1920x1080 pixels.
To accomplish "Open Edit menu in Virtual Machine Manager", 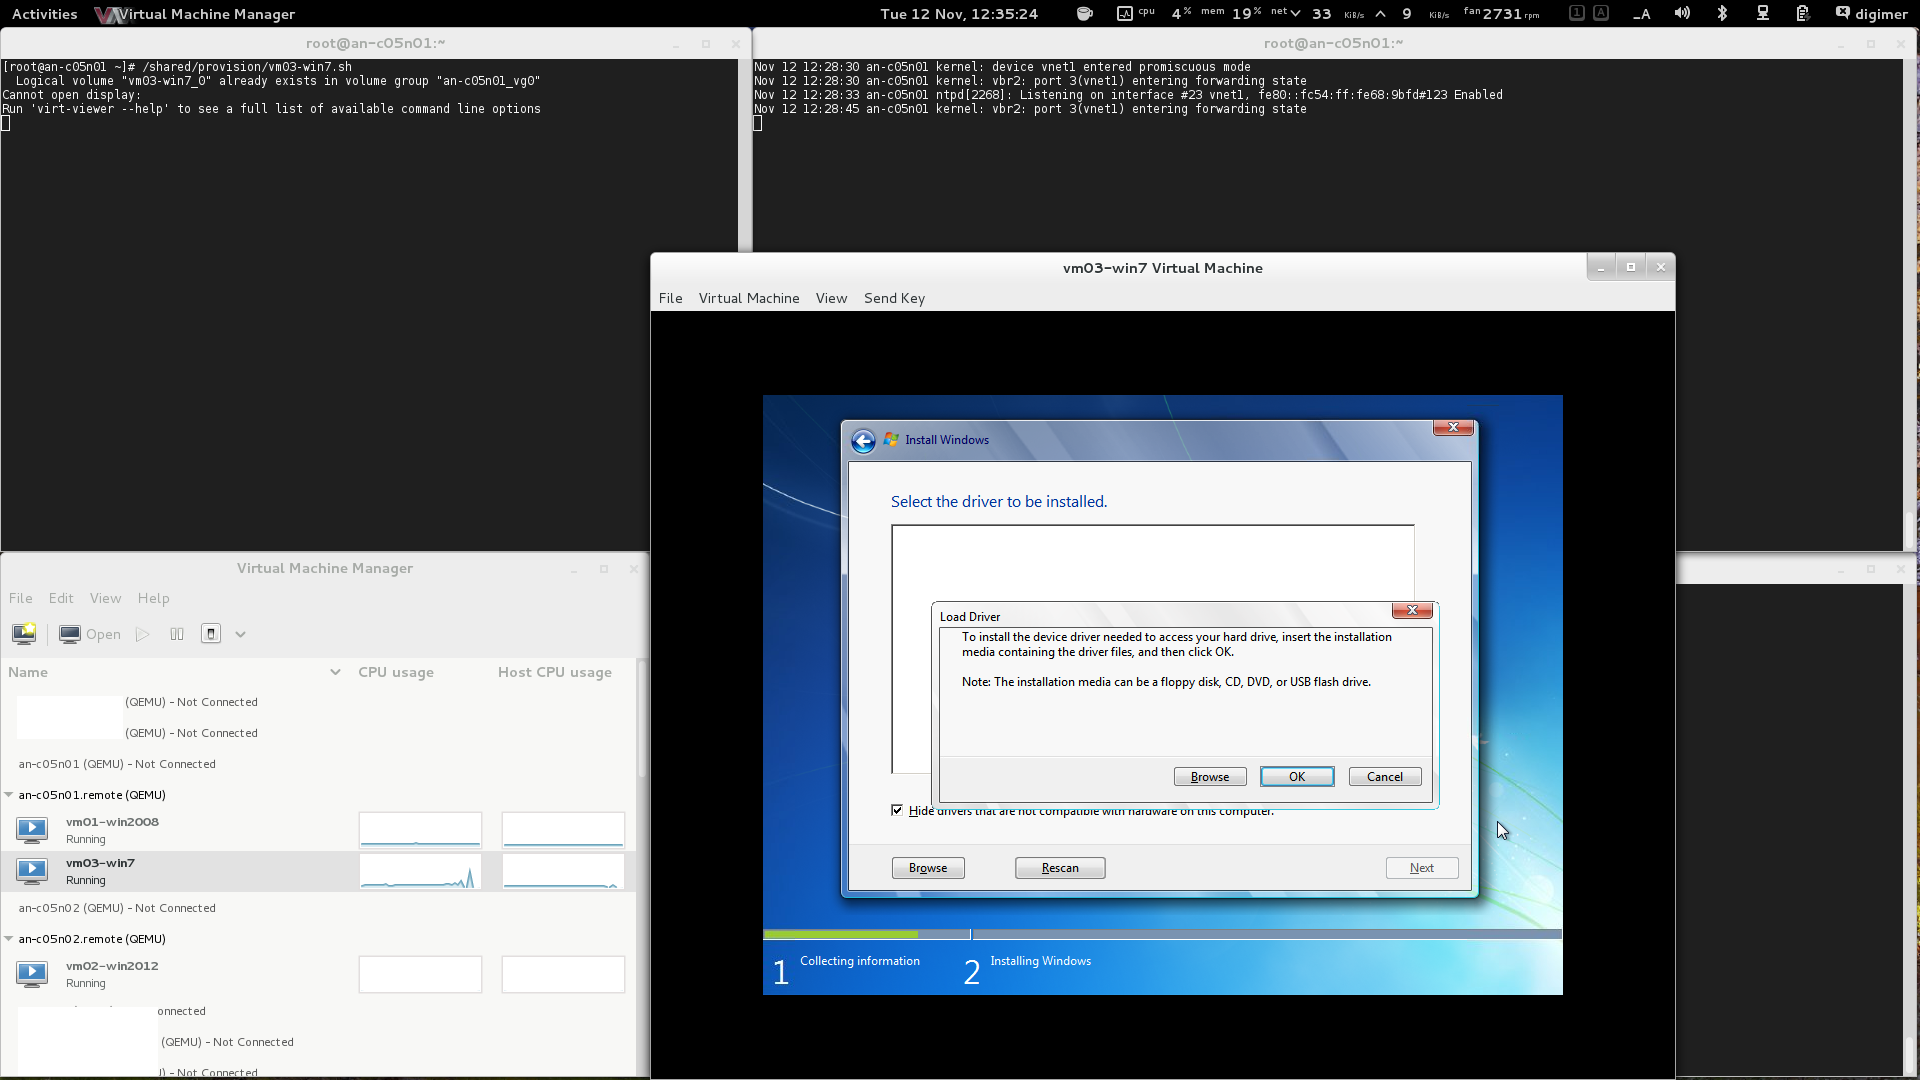I will coord(61,598).
